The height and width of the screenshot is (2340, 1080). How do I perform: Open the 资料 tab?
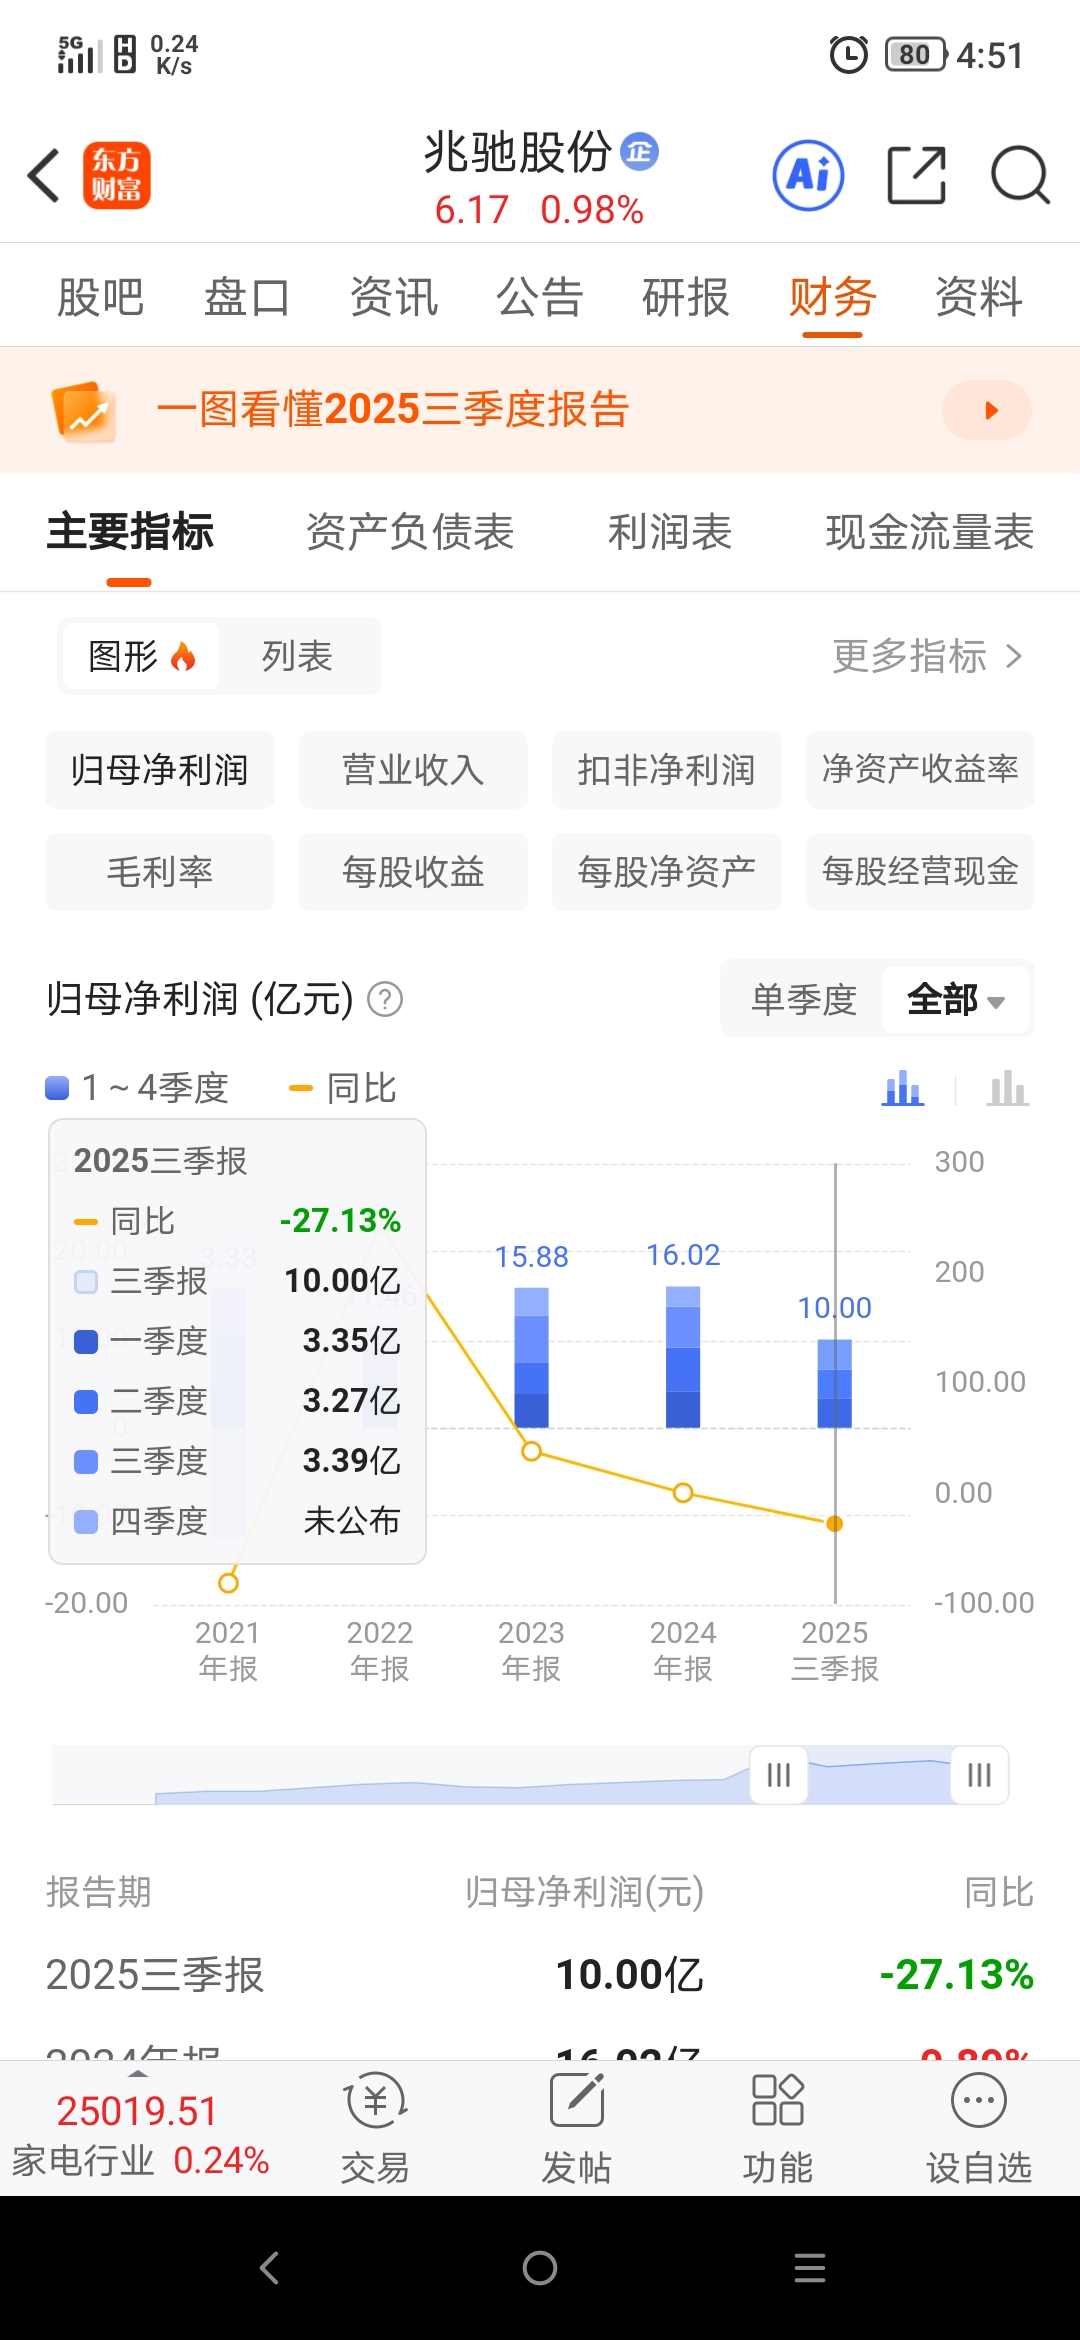pyautogui.click(x=979, y=297)
